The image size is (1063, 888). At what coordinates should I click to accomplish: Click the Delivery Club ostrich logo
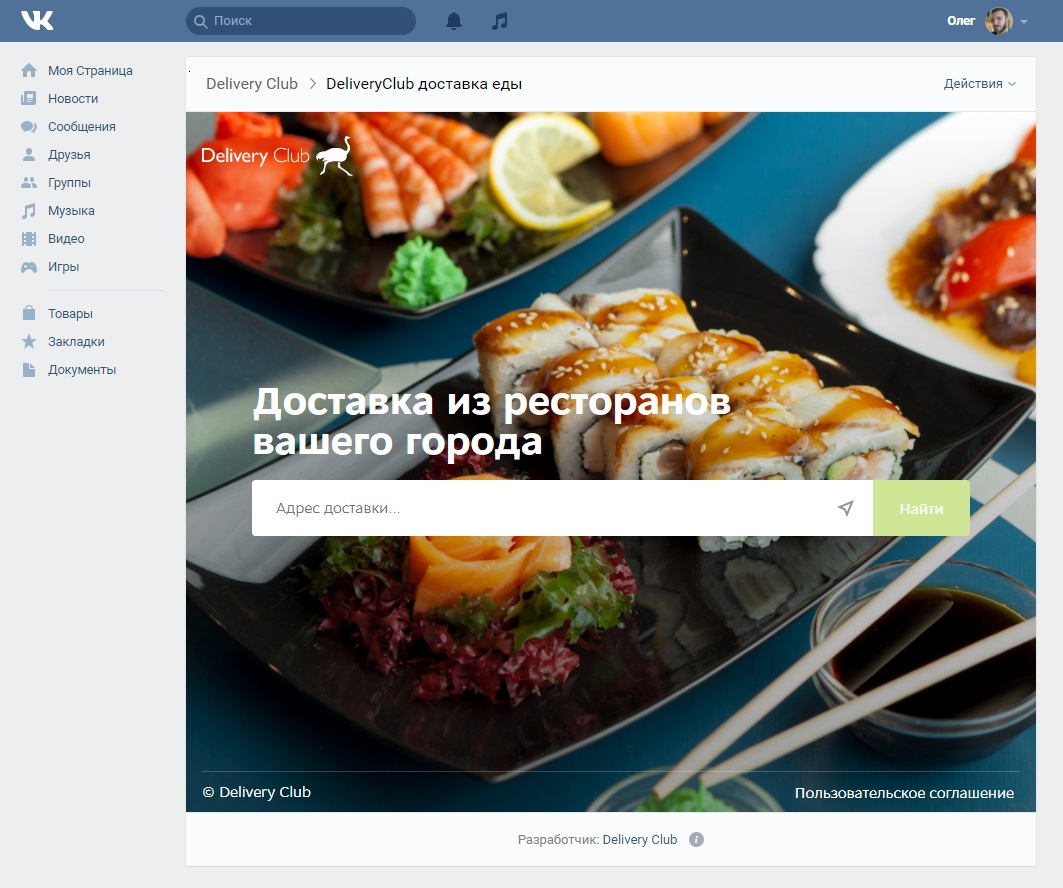pyautogui.click(x=277, y=156)
